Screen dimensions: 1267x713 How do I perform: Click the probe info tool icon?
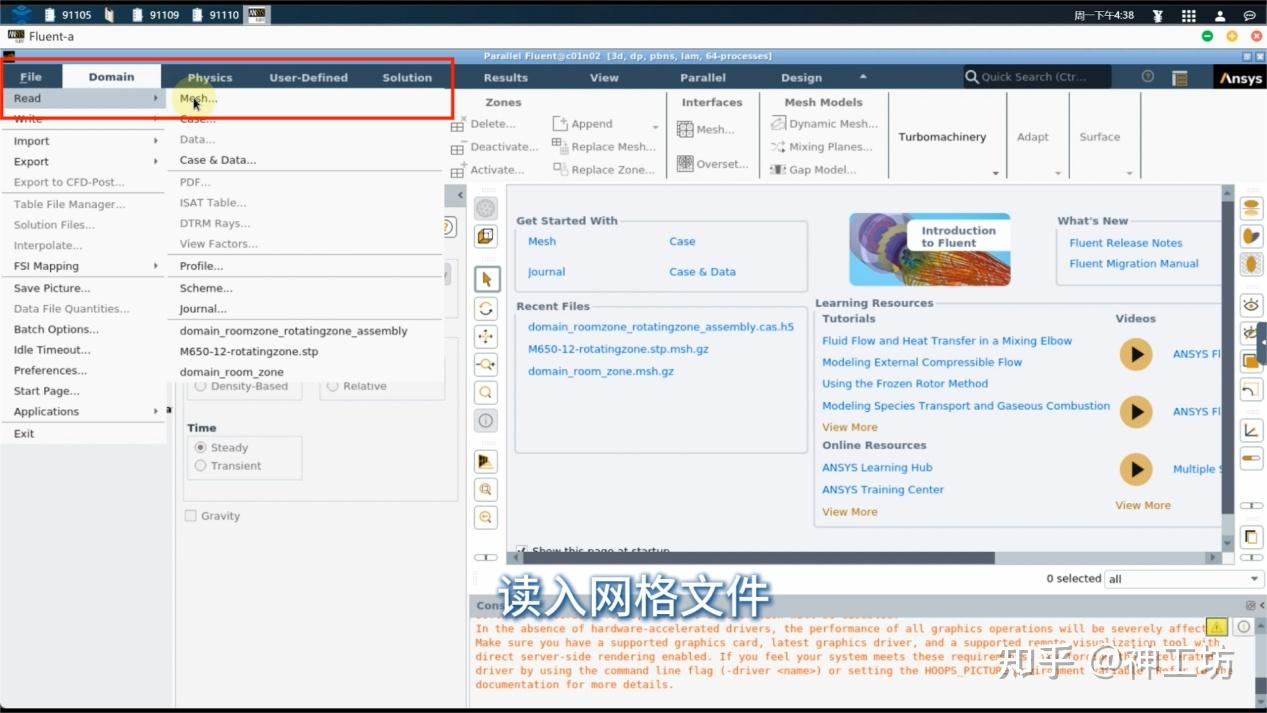486,420
